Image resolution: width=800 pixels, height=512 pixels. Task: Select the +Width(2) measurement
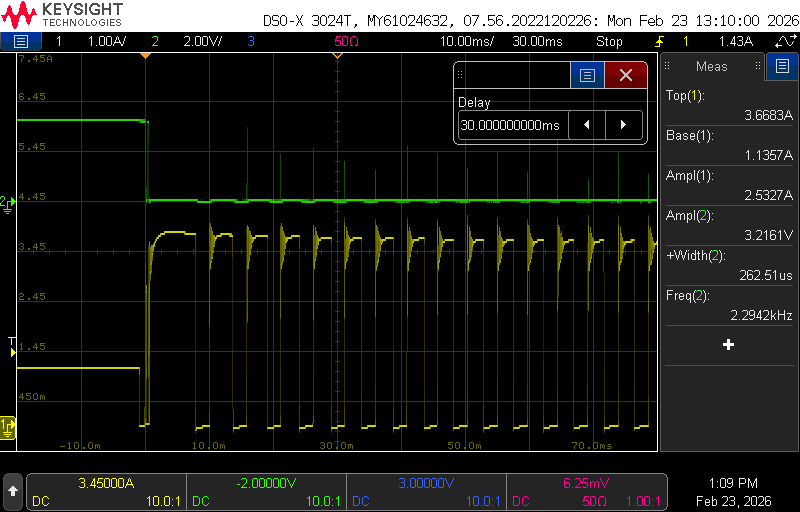(730, 265)
